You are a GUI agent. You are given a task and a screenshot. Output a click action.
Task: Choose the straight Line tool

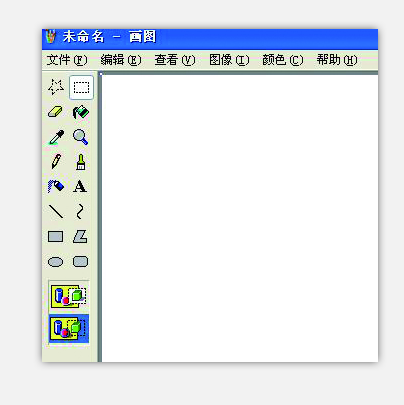56,211
